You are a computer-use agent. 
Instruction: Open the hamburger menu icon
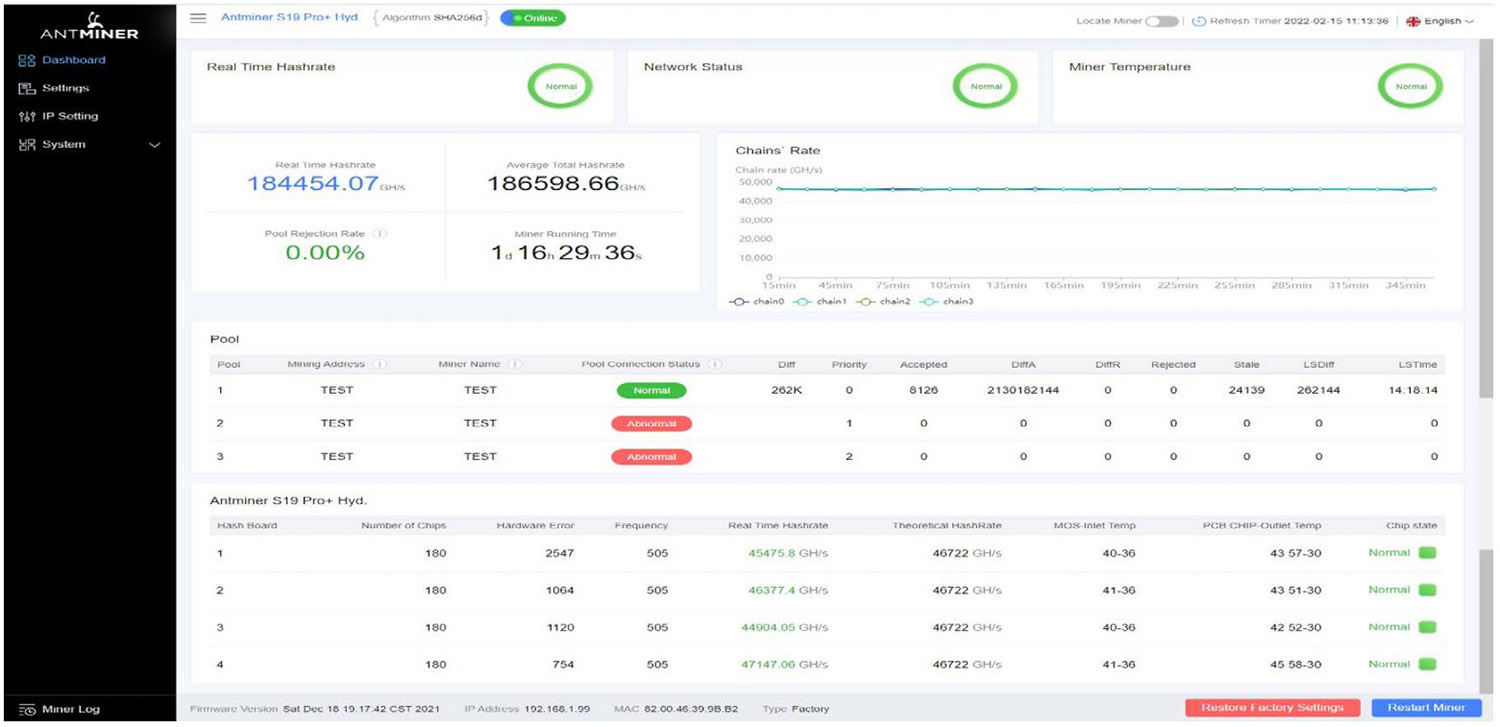point(199,17)
